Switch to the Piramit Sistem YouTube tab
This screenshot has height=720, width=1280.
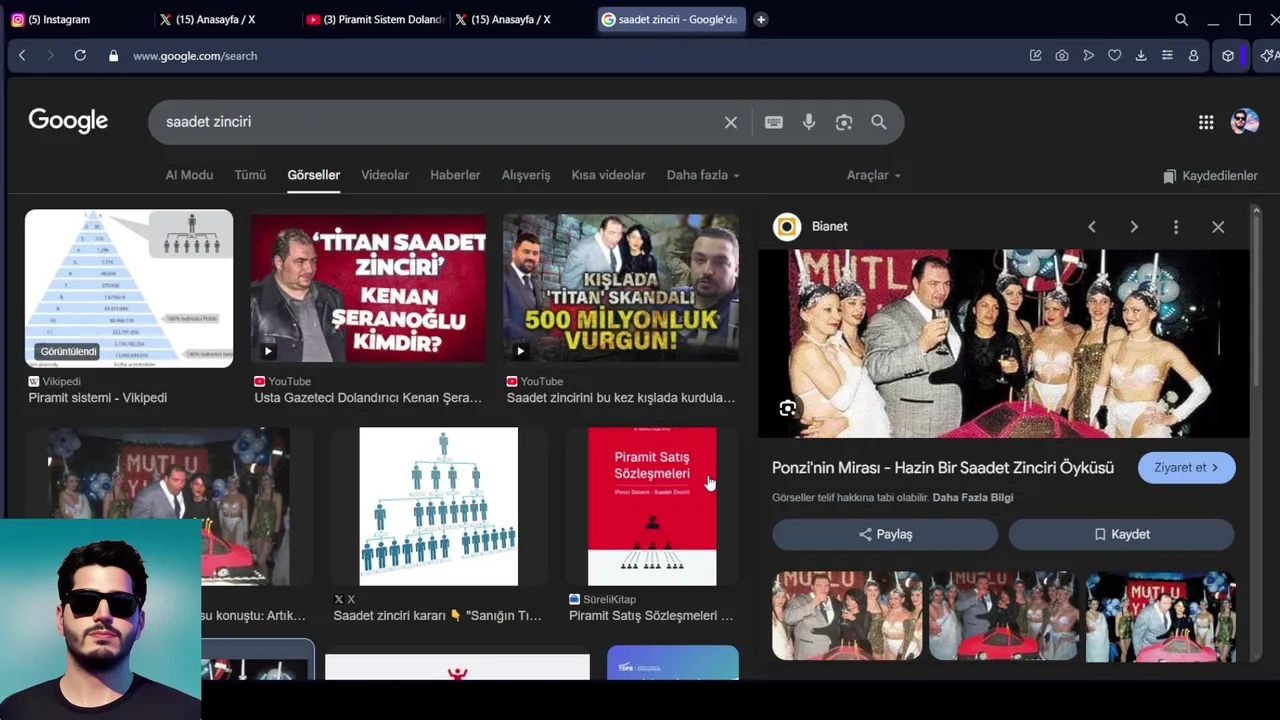click(x=375, y=19)
